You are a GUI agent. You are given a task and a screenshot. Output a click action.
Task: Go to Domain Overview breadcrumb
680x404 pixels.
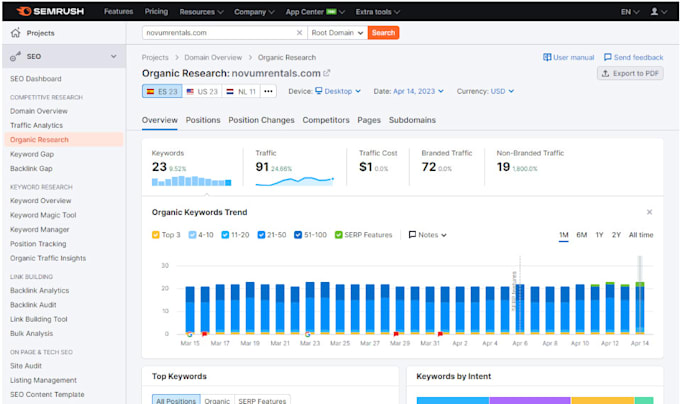click(x=213, y=57)
